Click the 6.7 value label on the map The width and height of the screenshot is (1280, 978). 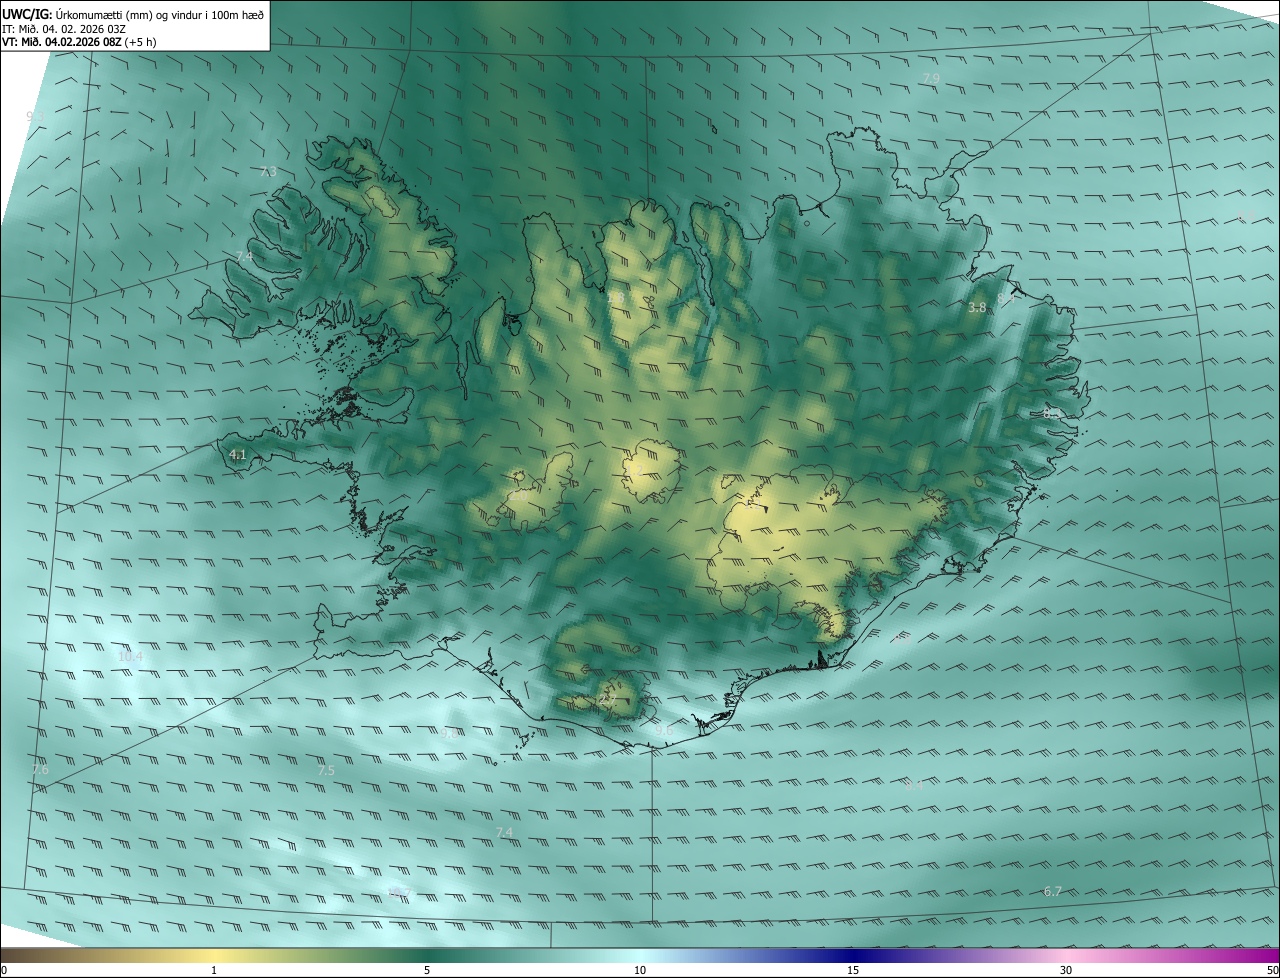coord(1052,891)
